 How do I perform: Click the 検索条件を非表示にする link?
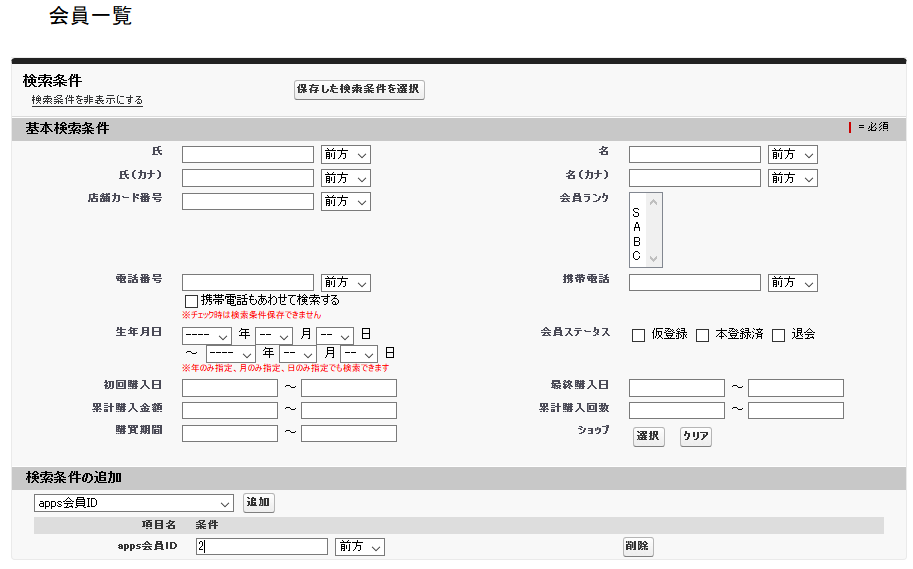click(x=87, y=100)
